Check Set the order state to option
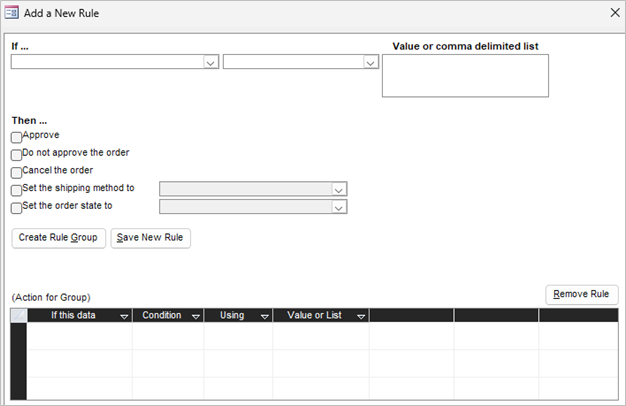 (16, 208)
